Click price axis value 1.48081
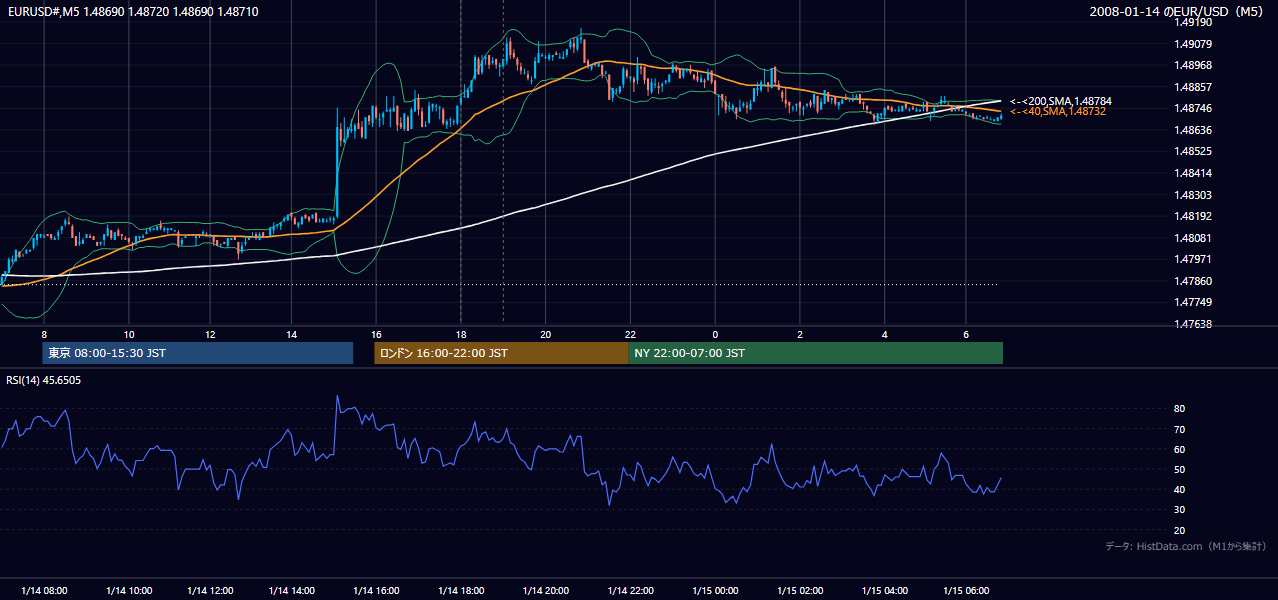 tap(1194, 238)
